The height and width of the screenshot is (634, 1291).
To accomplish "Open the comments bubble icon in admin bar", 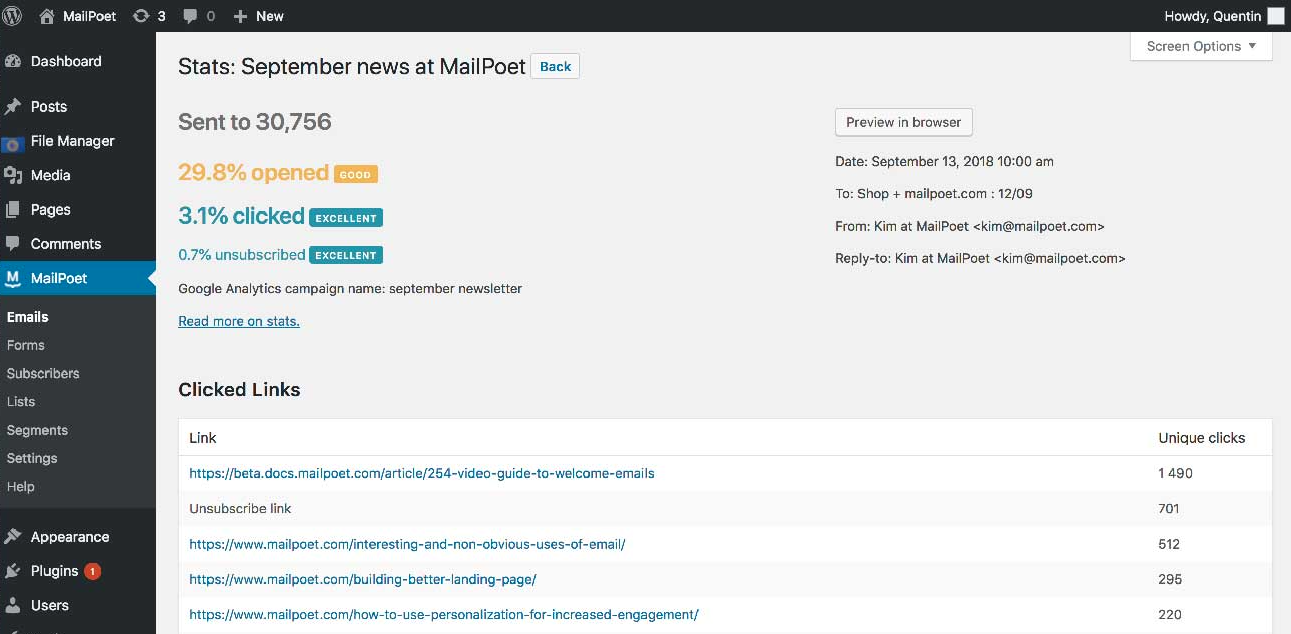I will (x=190, y=16).
